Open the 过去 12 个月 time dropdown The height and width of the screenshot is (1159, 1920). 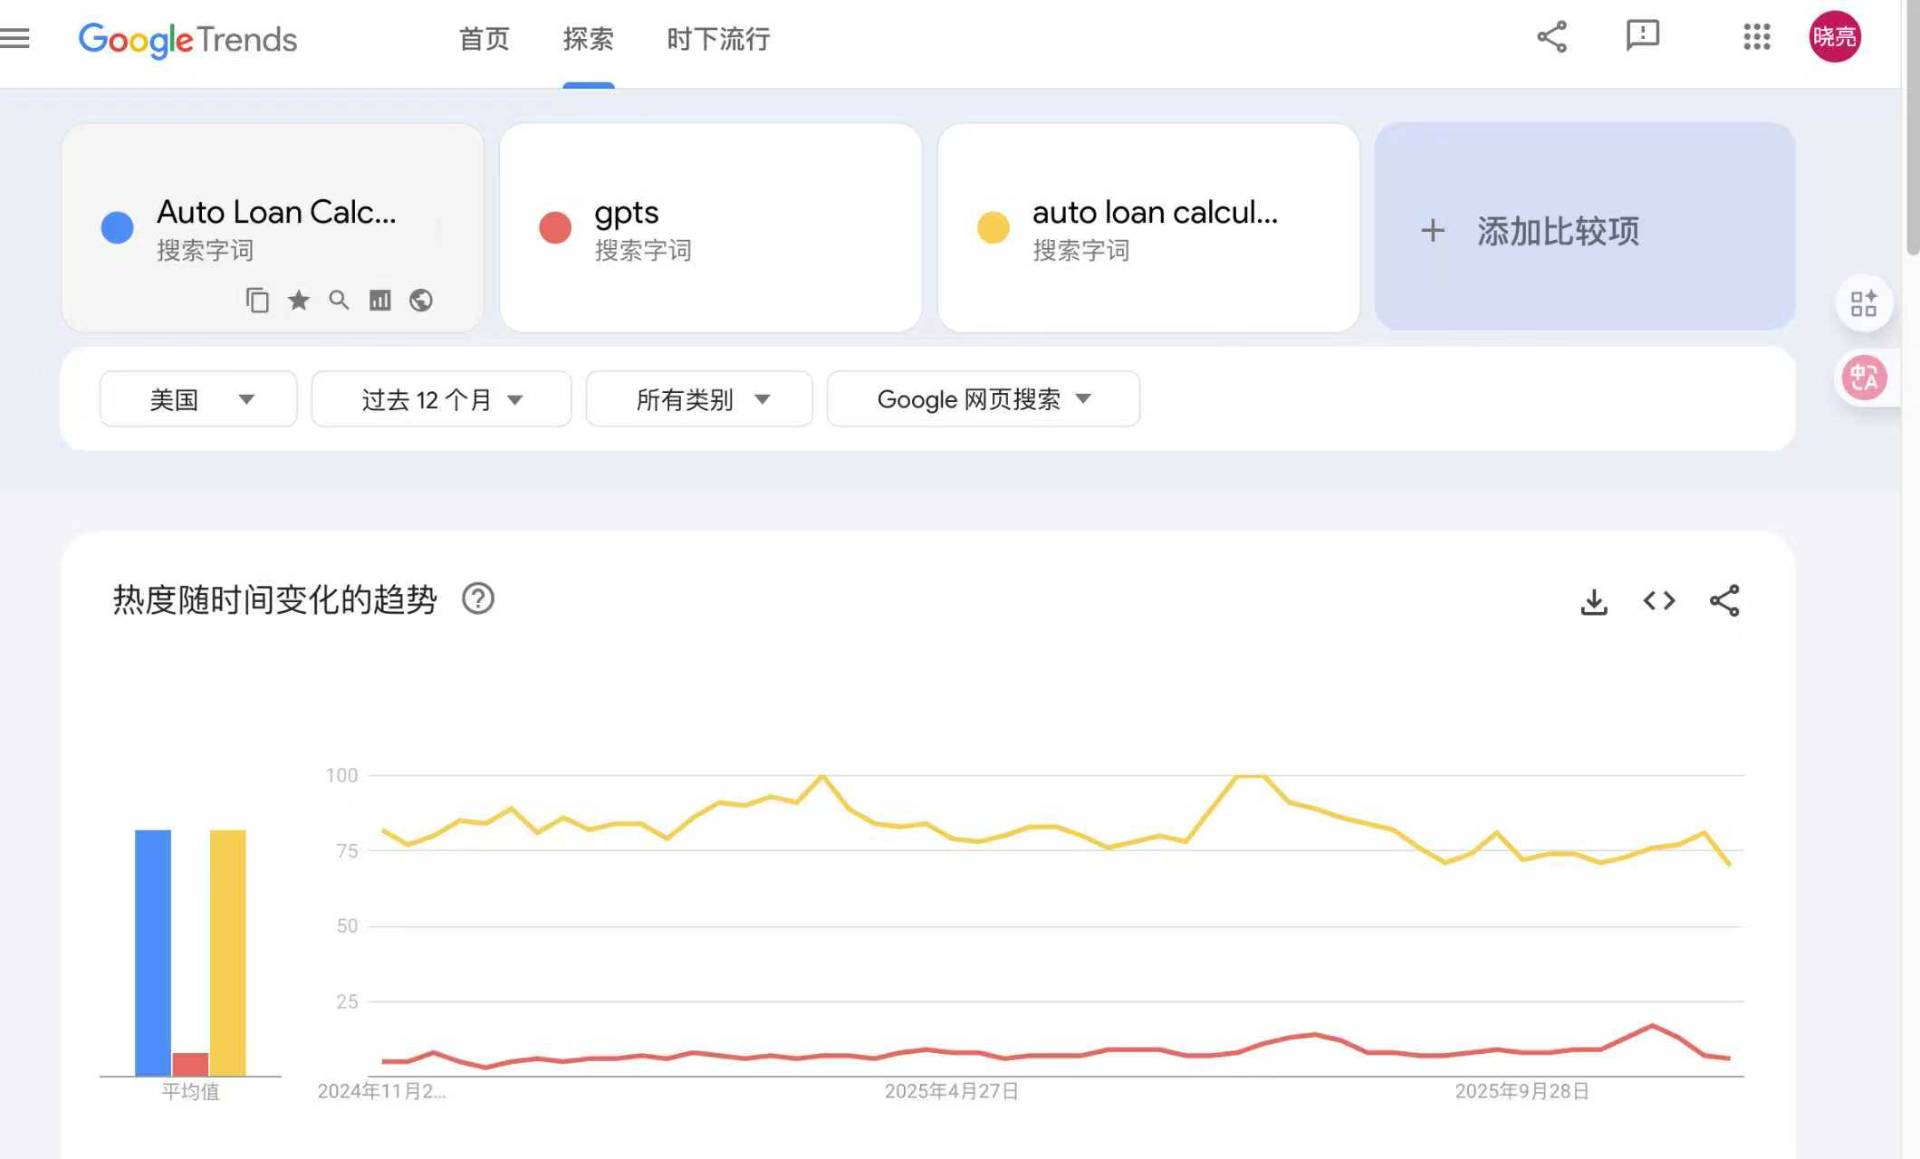tap(441, 399)
